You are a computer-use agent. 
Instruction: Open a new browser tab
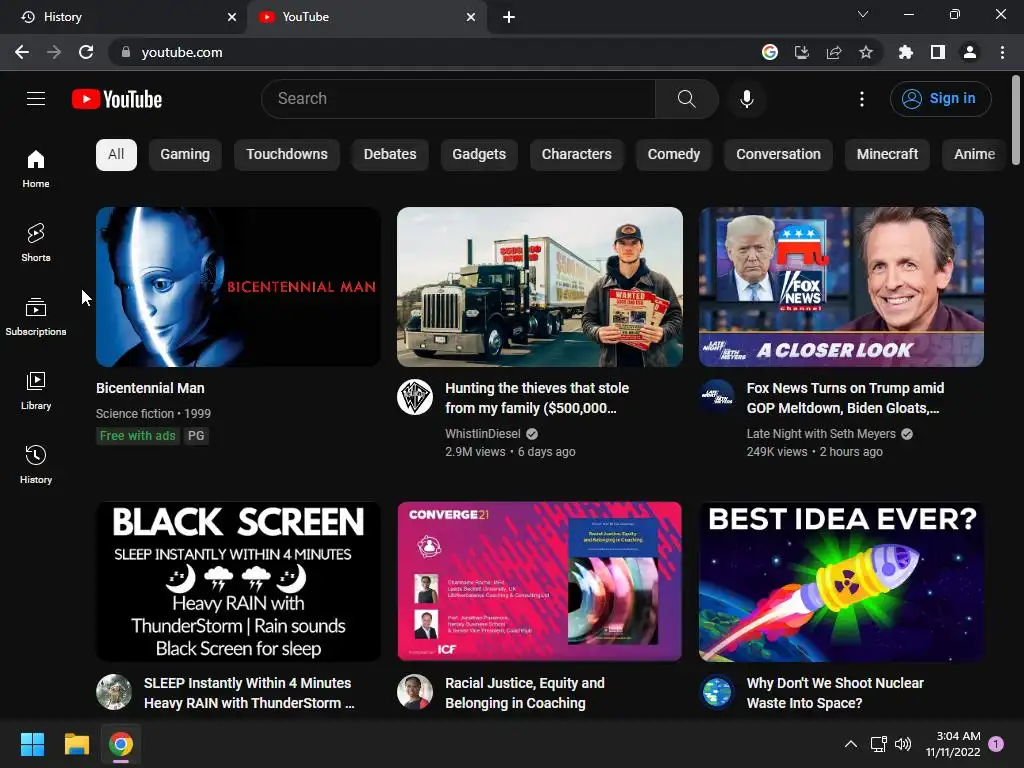point(509,17)
